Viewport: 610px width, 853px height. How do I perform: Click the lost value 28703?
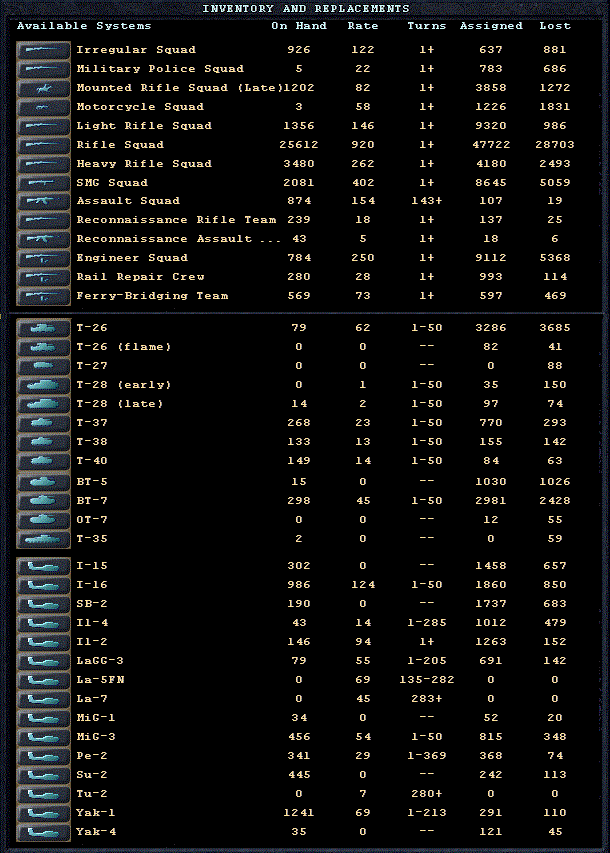tap(555, 145)
